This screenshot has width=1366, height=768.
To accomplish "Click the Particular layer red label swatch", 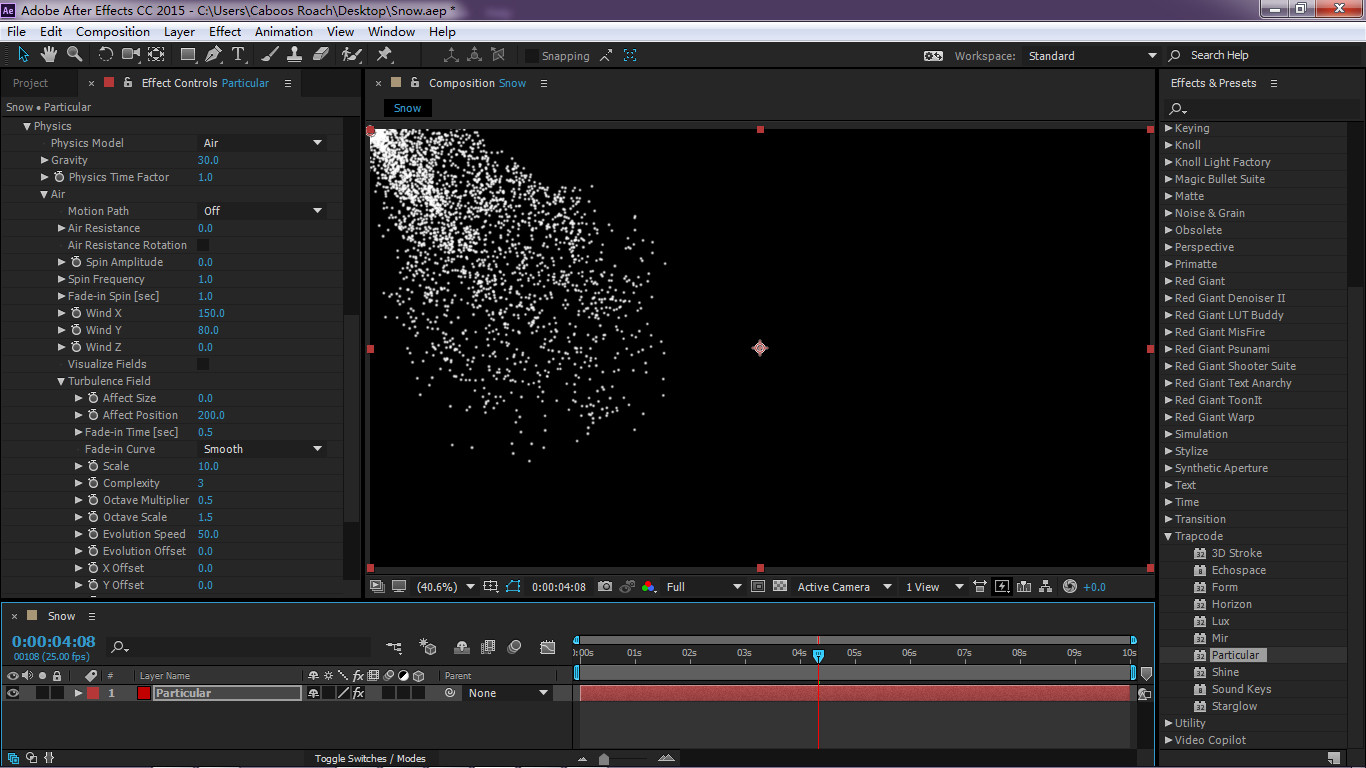I will (93, 693).
